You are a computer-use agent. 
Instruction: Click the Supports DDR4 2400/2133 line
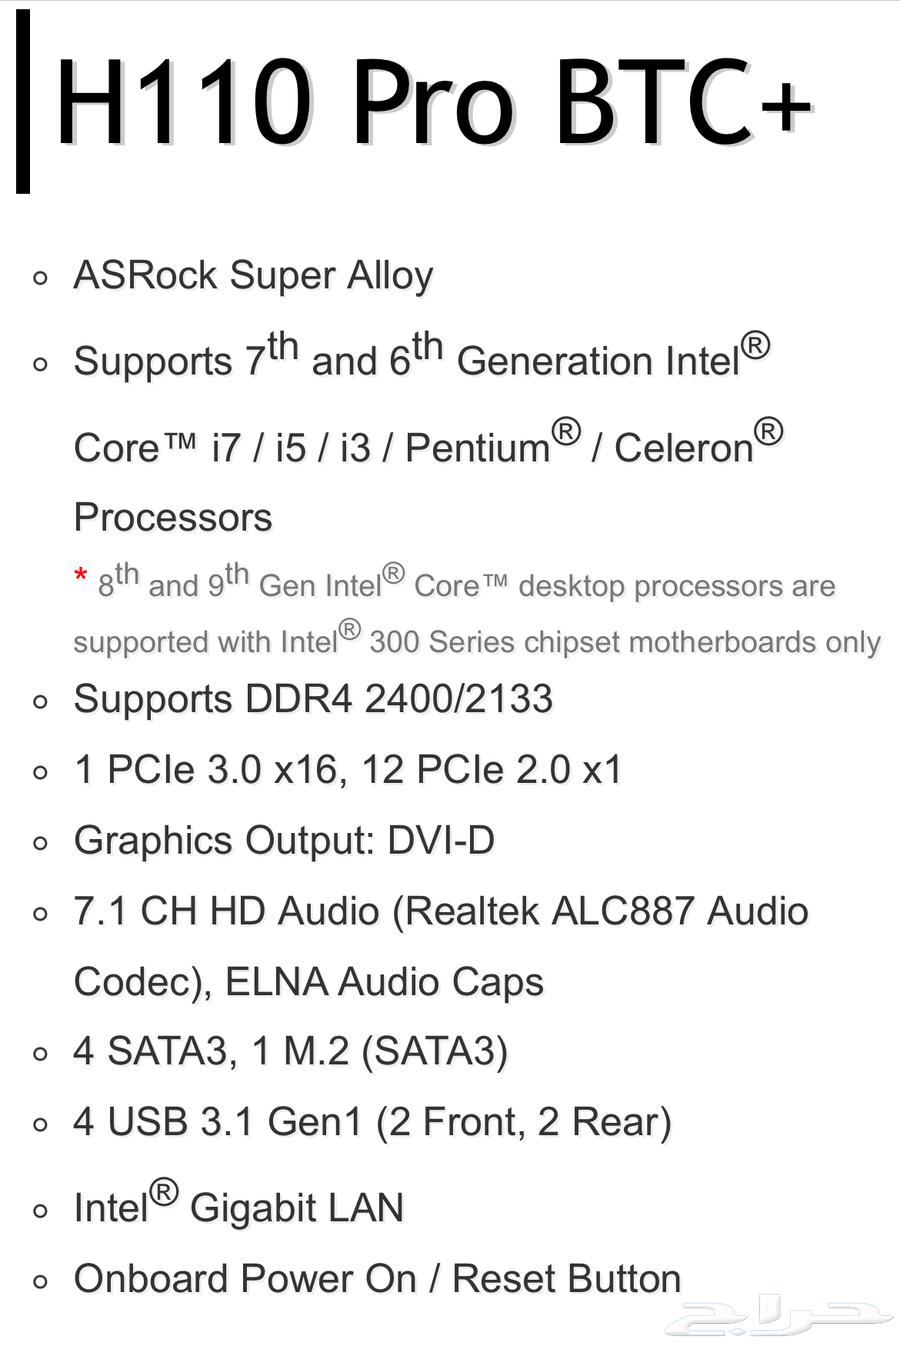(x=313, y=699)
